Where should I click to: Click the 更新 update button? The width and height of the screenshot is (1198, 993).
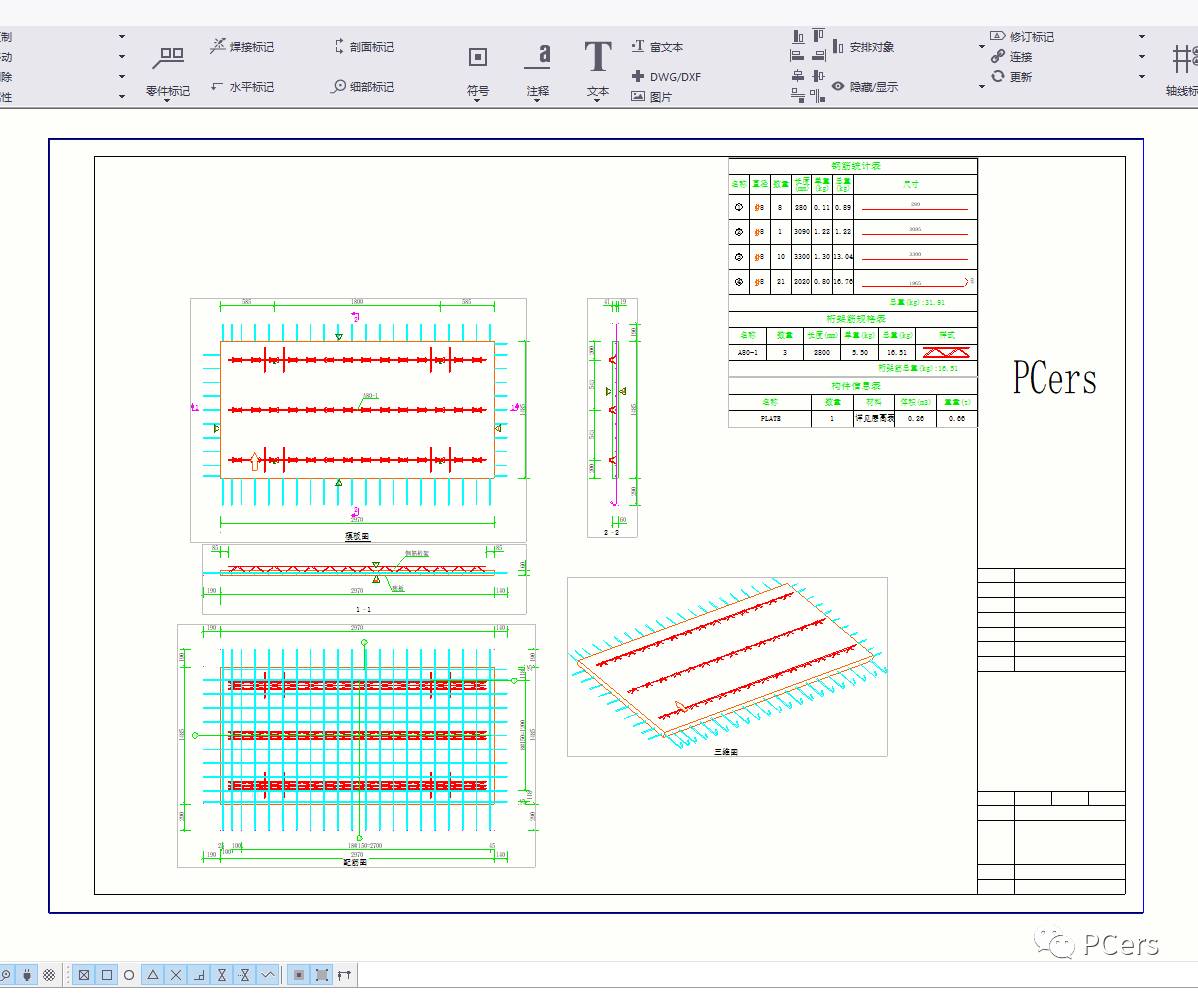click(x=1011, y=77)
